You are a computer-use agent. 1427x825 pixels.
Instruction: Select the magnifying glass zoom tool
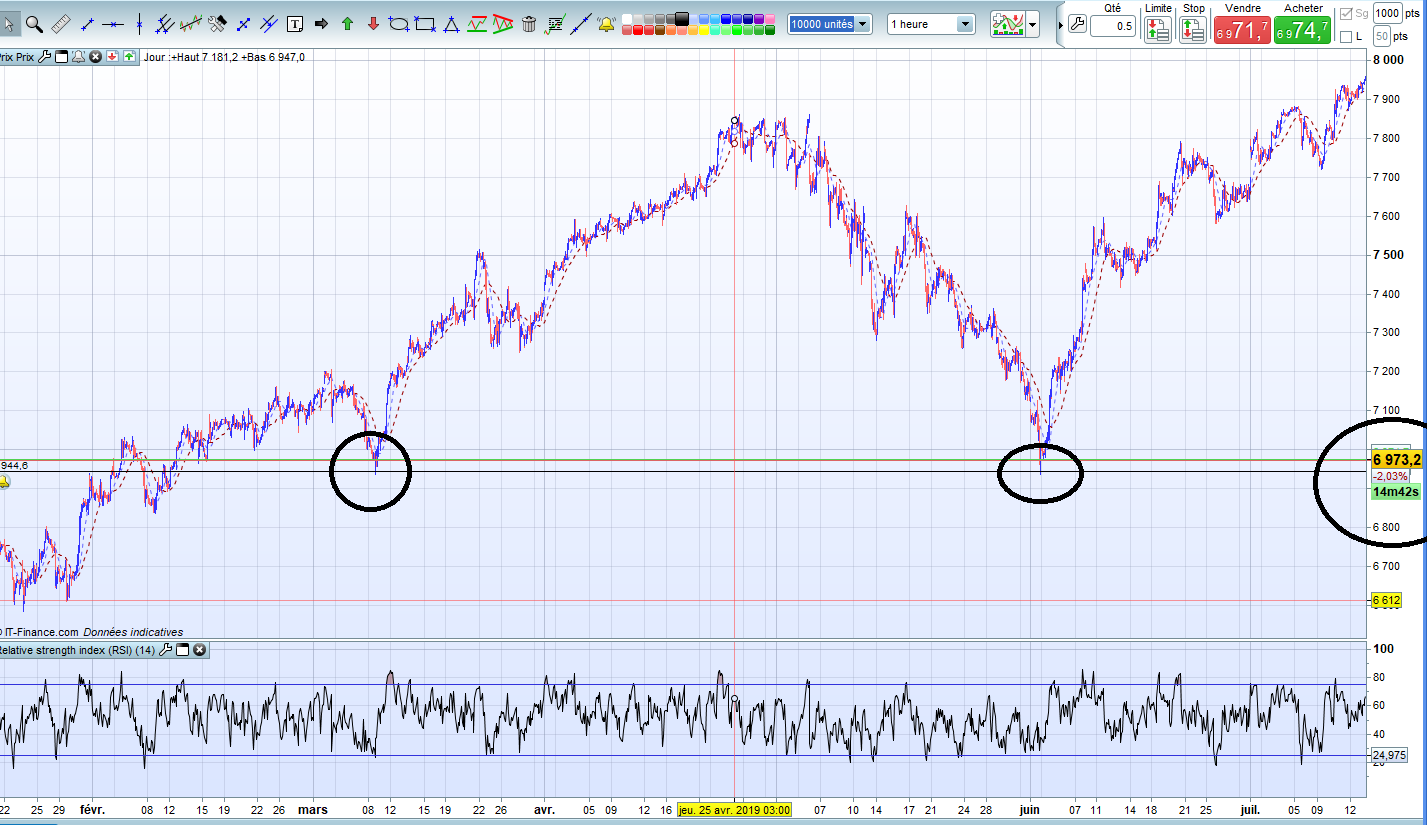(34, 24)
